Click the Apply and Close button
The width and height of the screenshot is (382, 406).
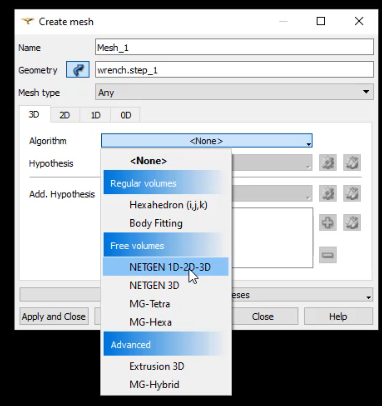54,316
